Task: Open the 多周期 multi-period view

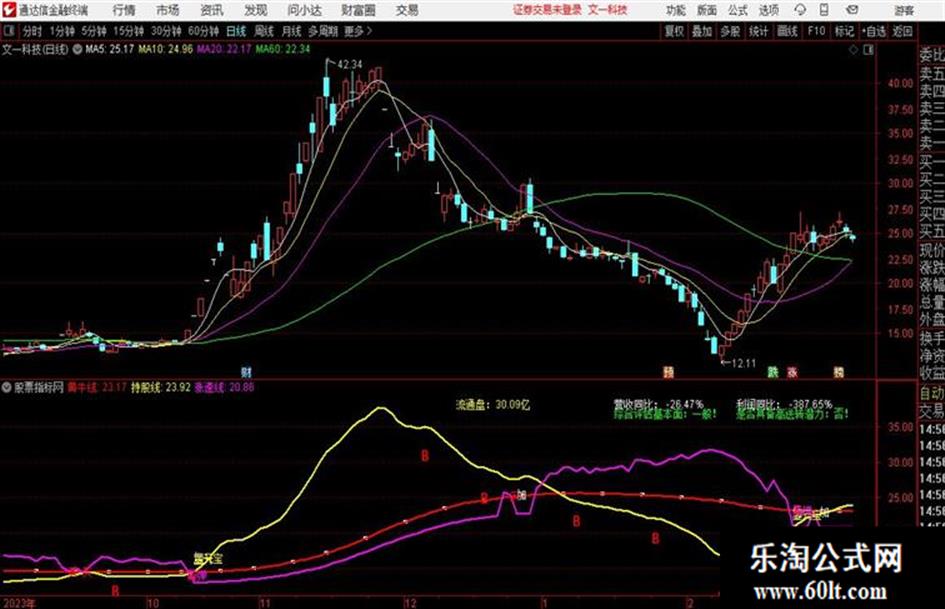Action: [x=323, y=31]
